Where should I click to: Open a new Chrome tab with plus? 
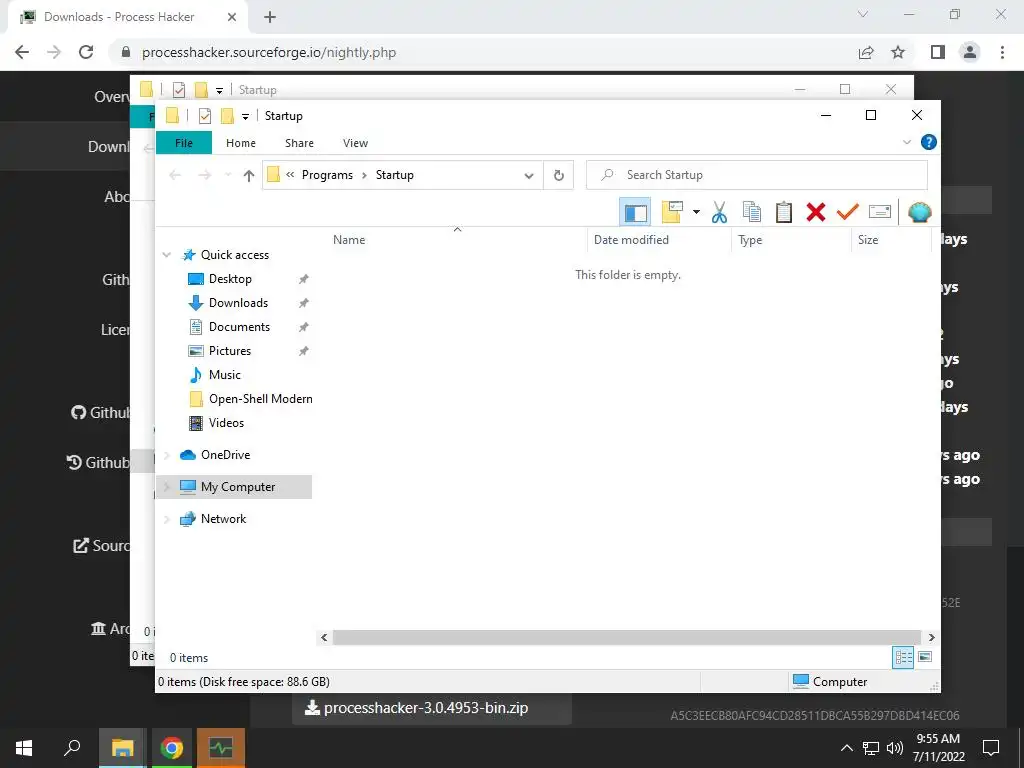click(270, 17)
